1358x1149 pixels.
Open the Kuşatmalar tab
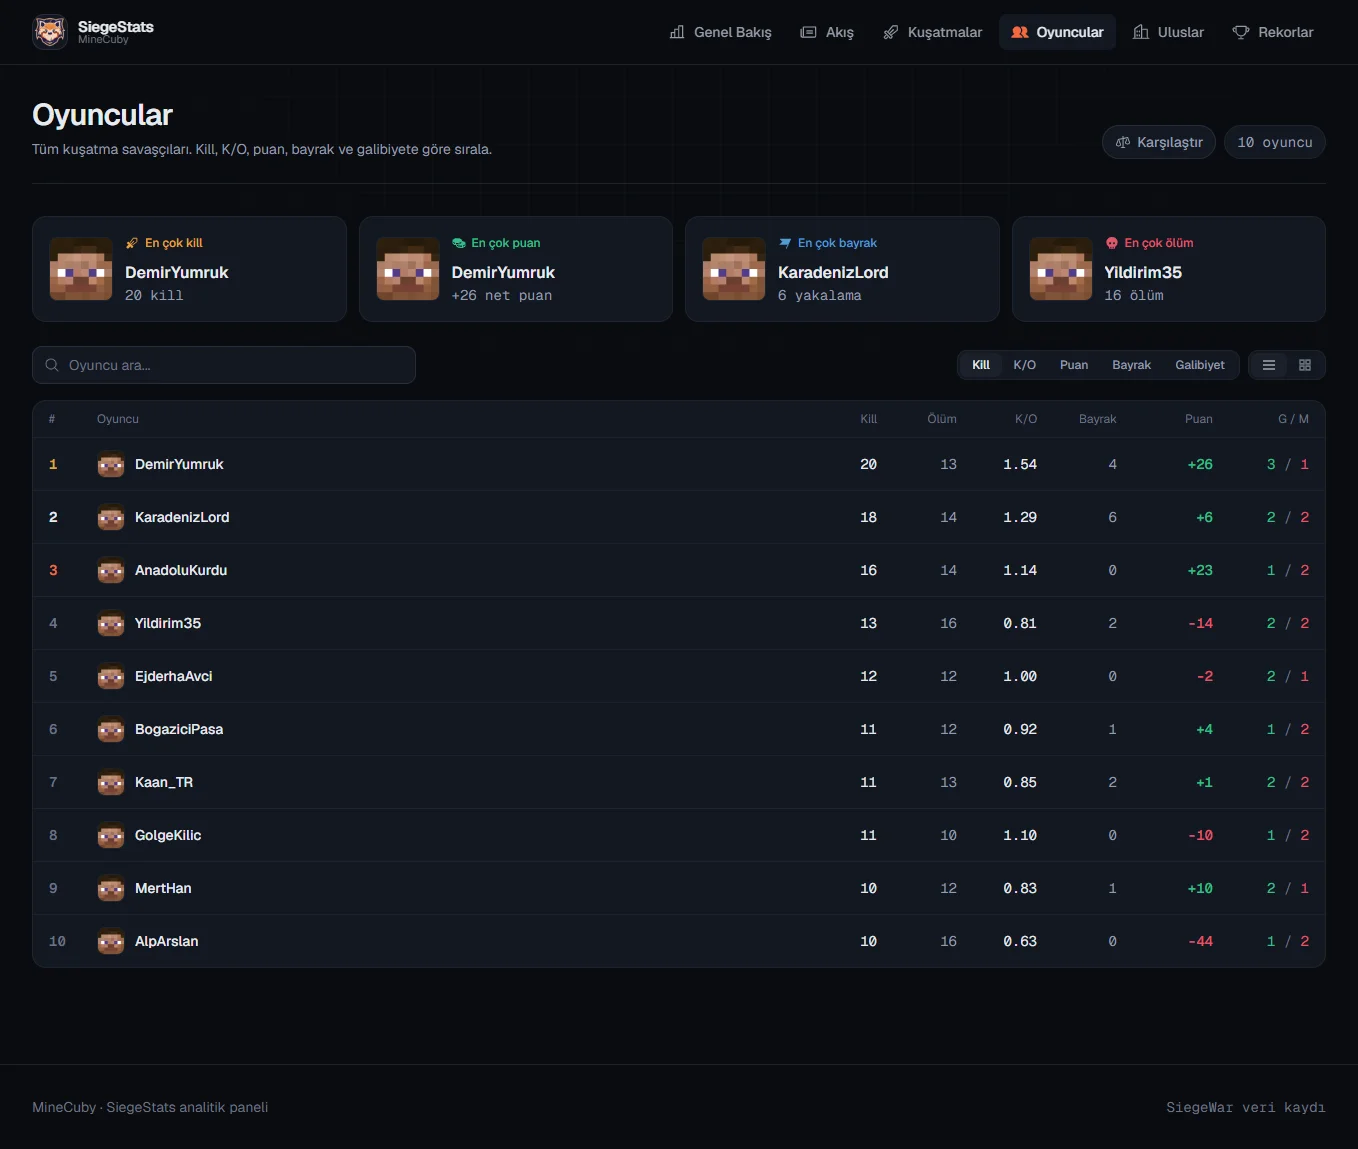pyautogui.click(x=933, y=32)
